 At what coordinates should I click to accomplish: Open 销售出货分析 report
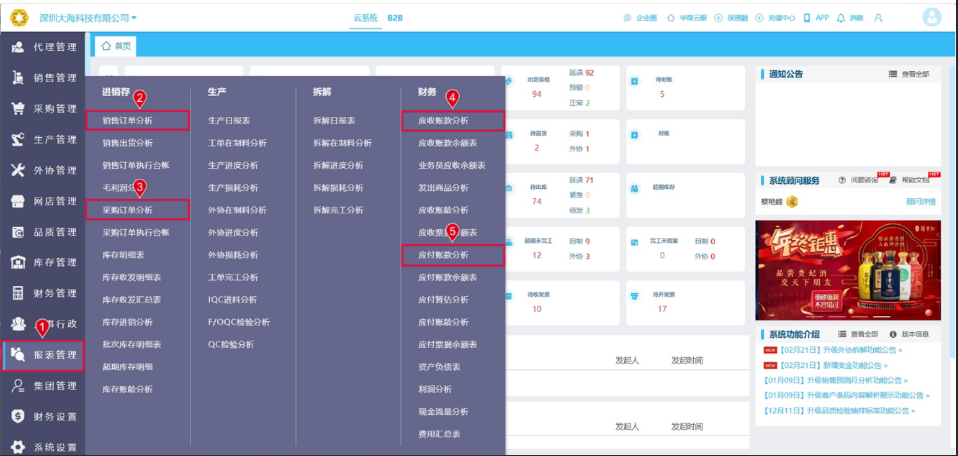tap(128, 143)
